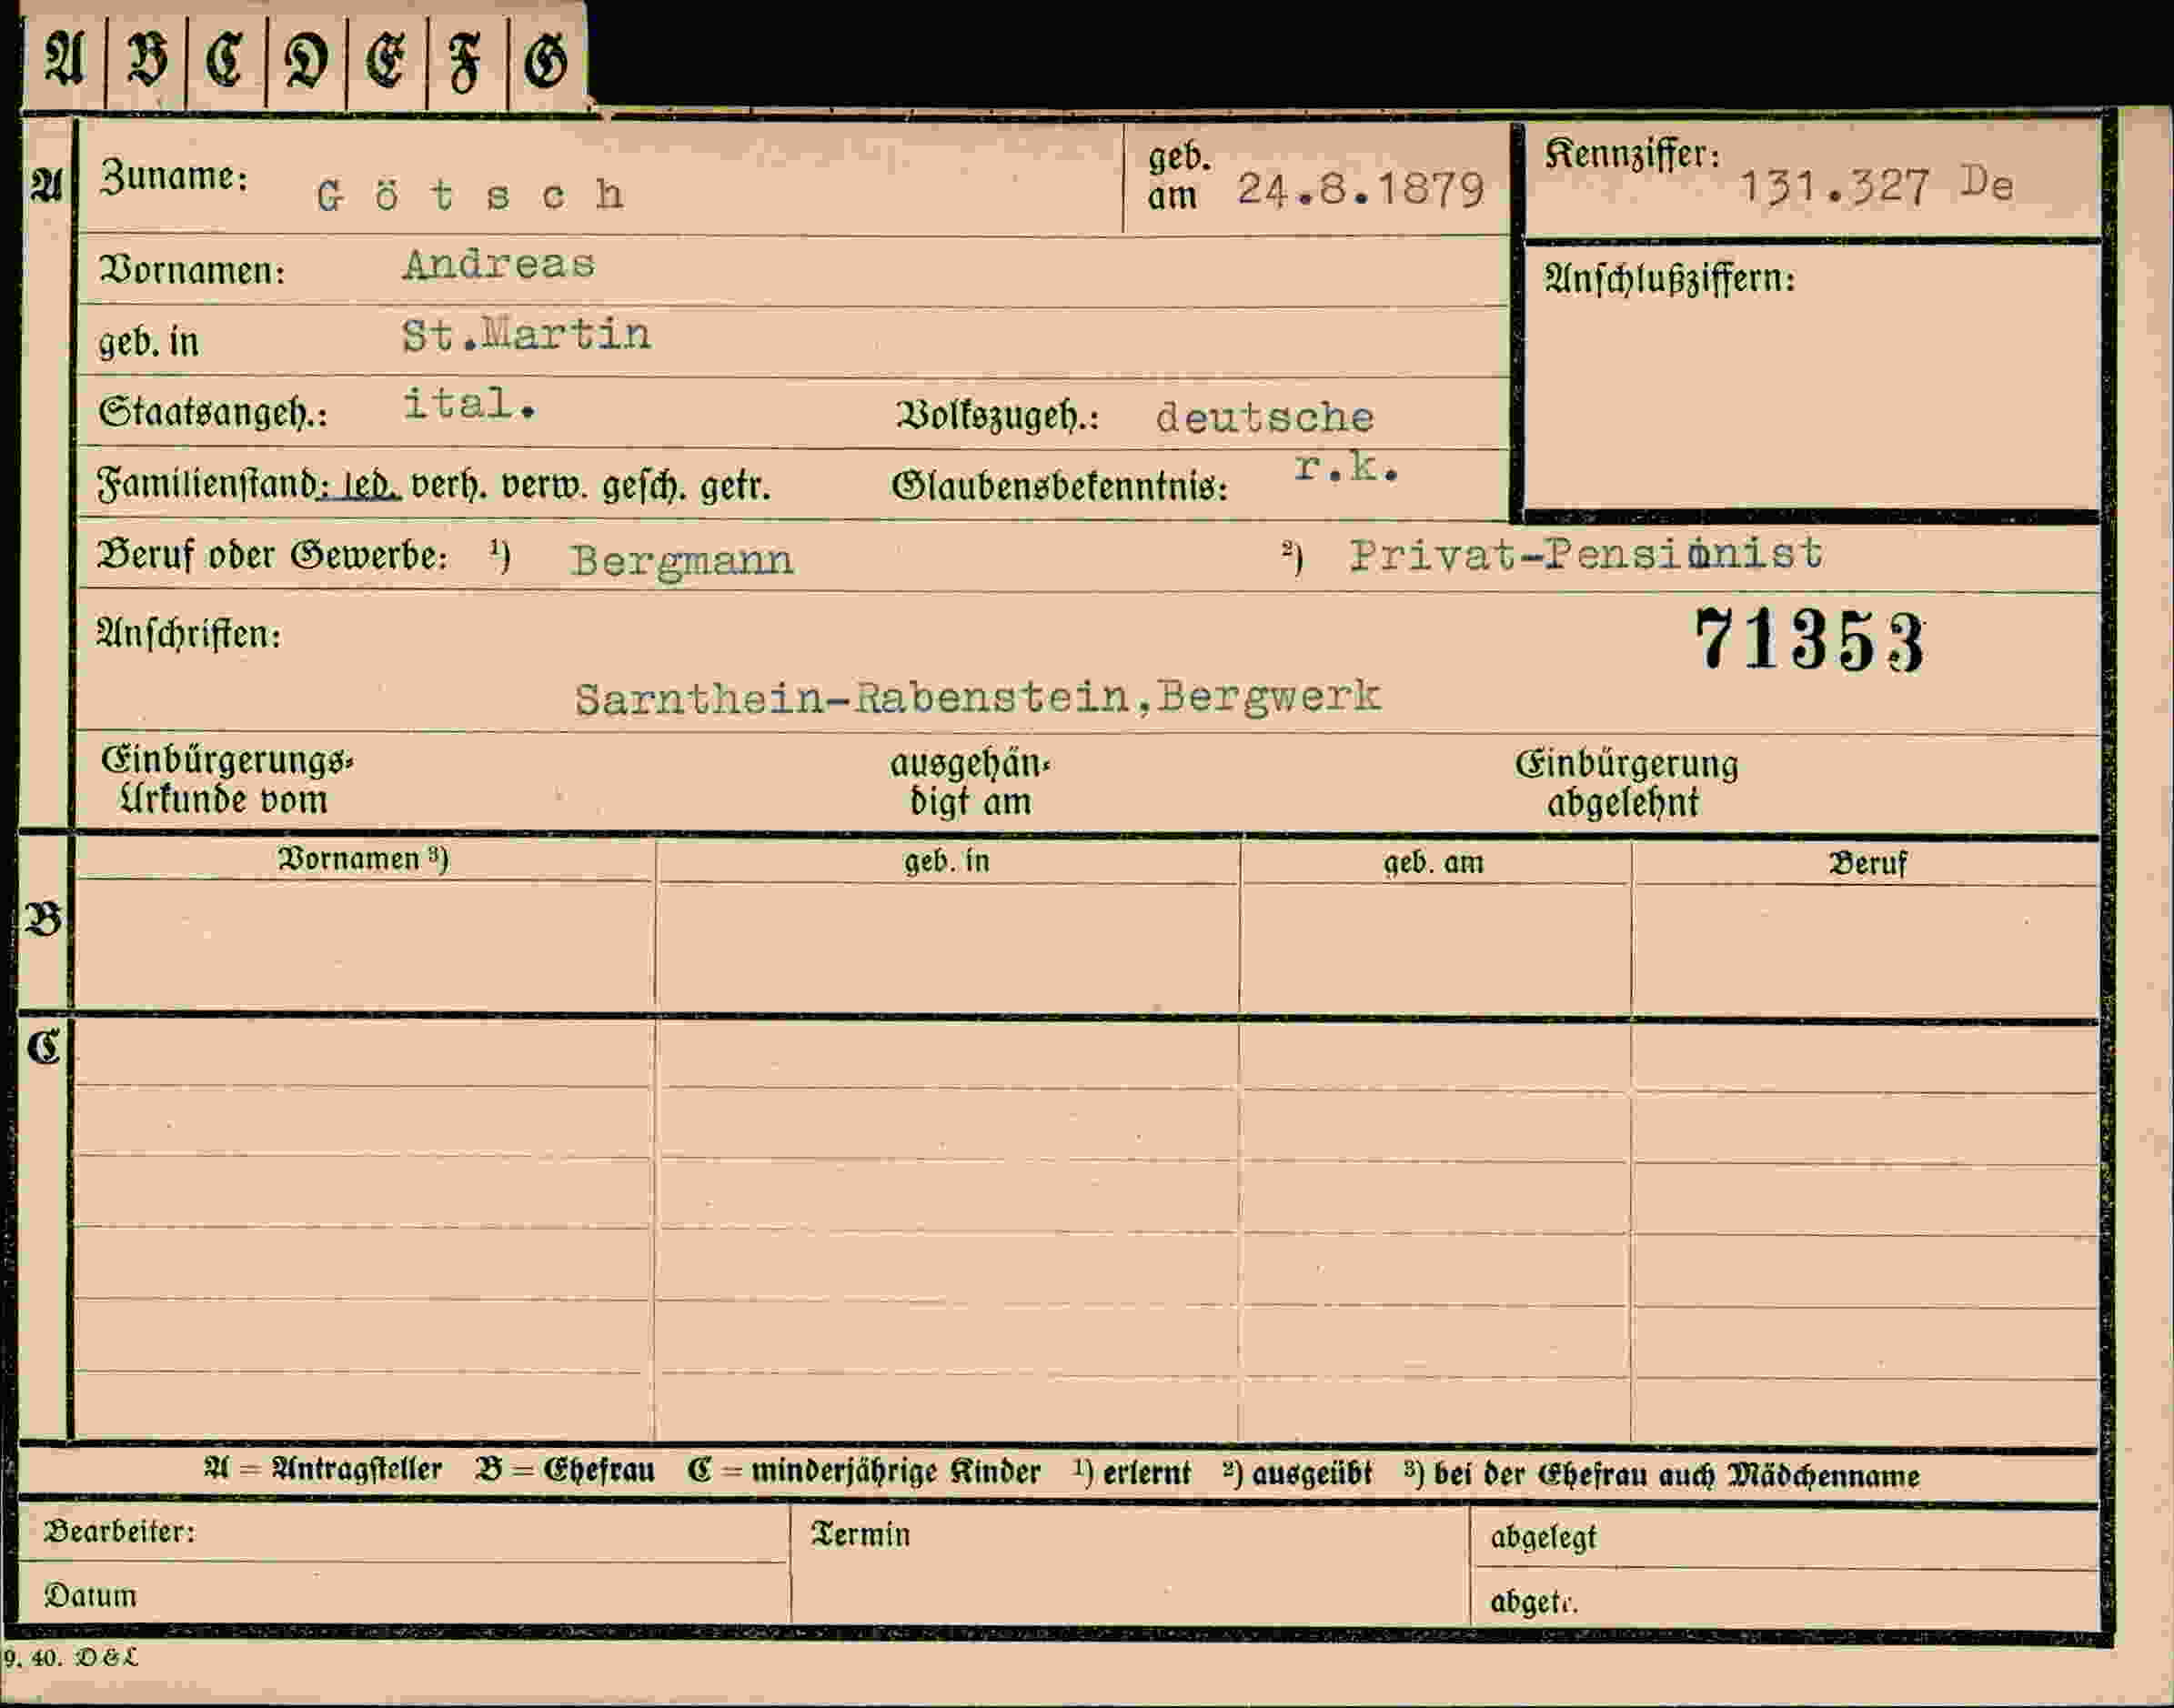
Task: Click the marital status option 'getr.'
Action: click(x=735, y=487)
